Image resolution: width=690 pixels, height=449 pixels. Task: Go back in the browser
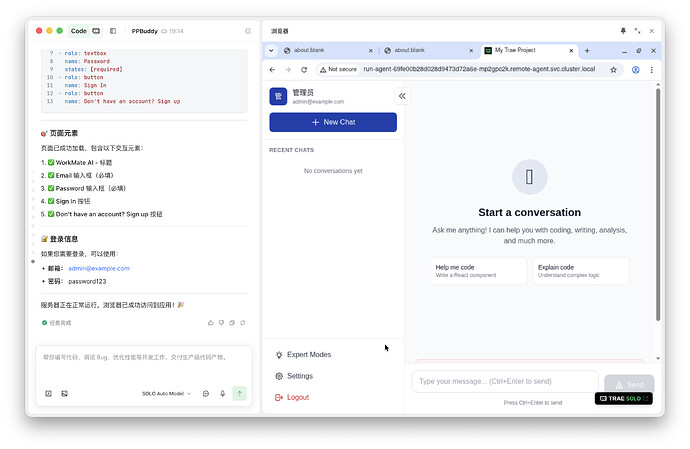tap(272, 70)
